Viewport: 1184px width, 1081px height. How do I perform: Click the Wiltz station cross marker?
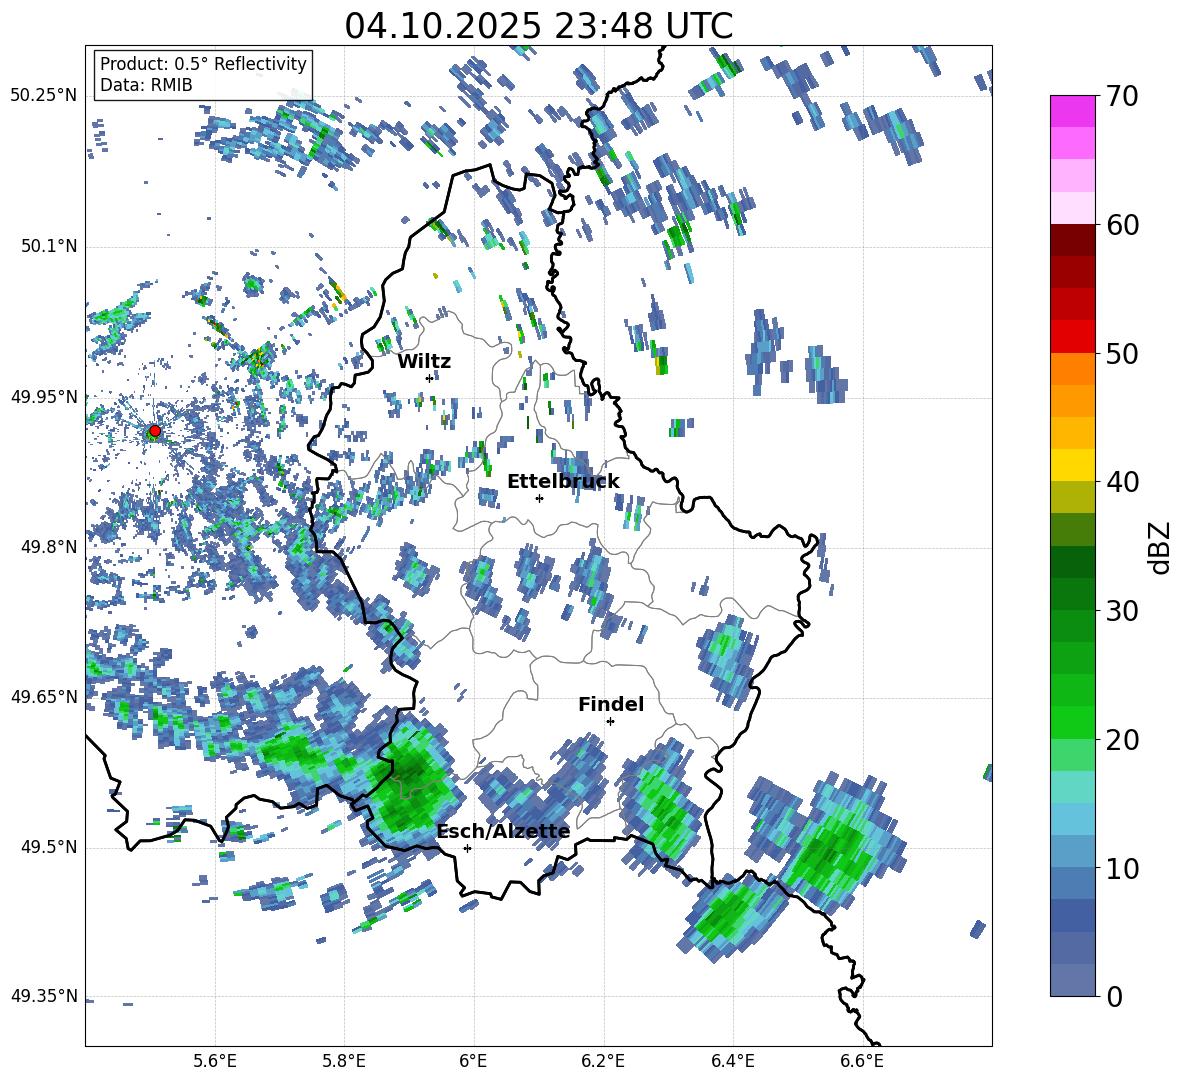point(430,378)
